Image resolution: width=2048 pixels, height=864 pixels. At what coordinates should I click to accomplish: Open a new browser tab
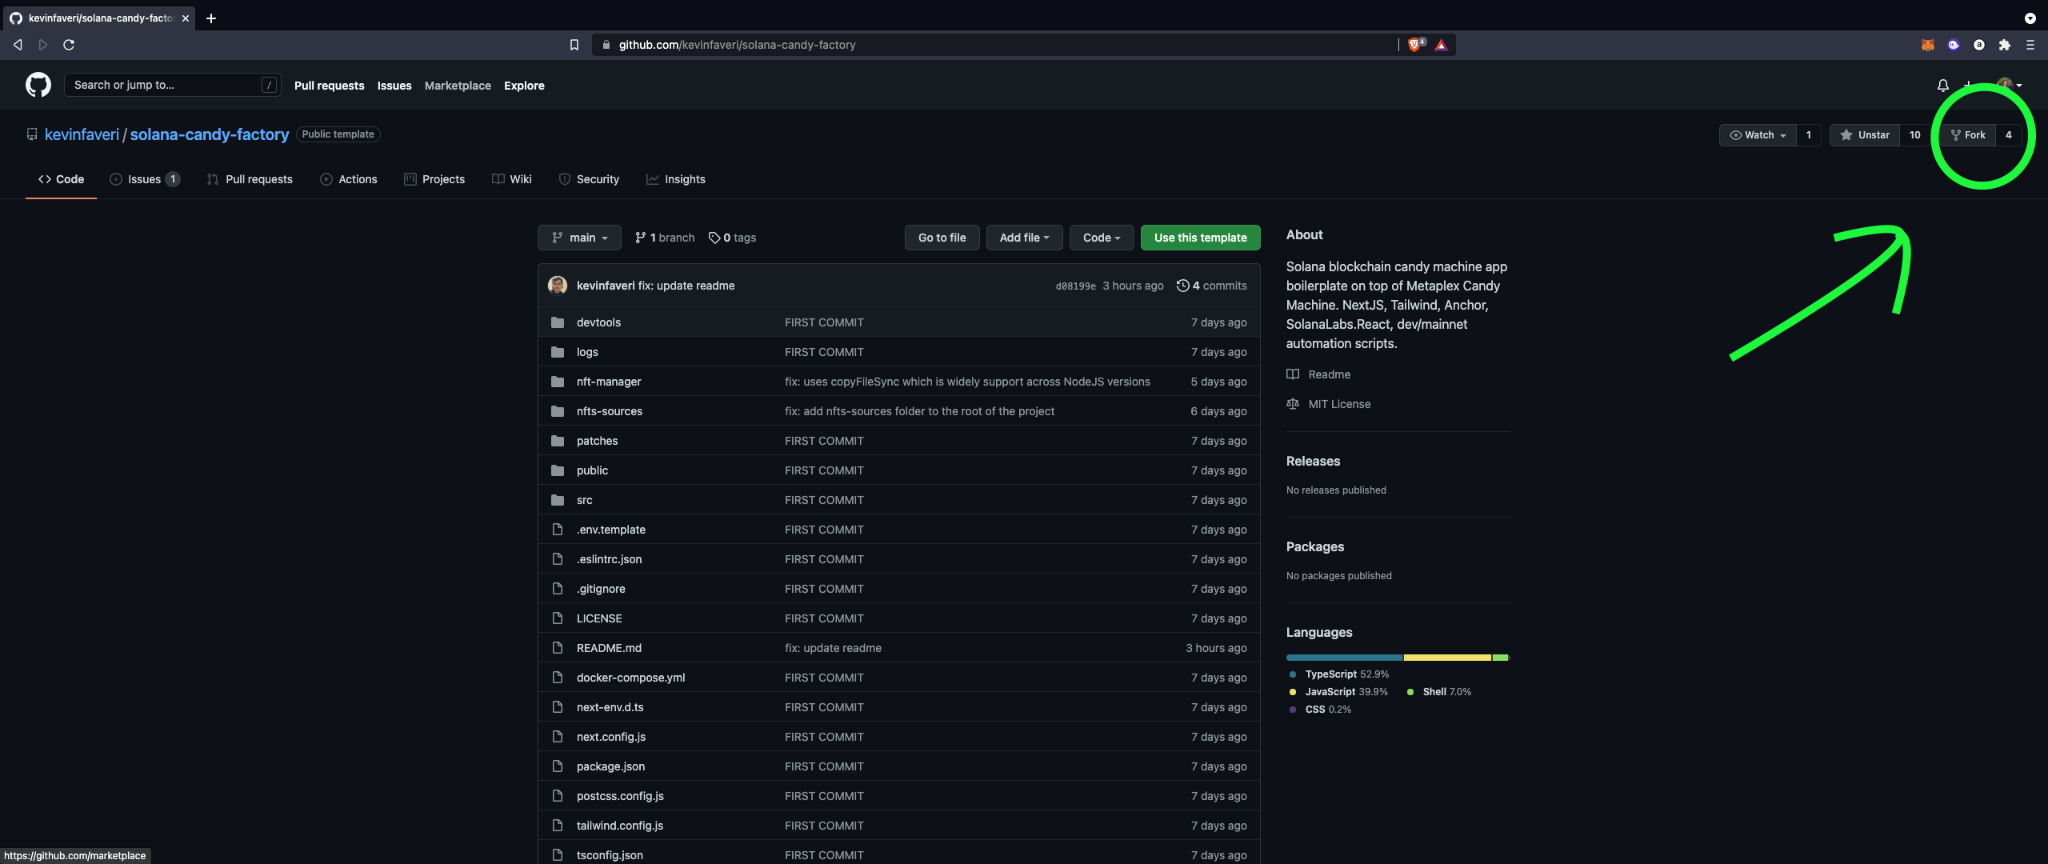(211, 18)
